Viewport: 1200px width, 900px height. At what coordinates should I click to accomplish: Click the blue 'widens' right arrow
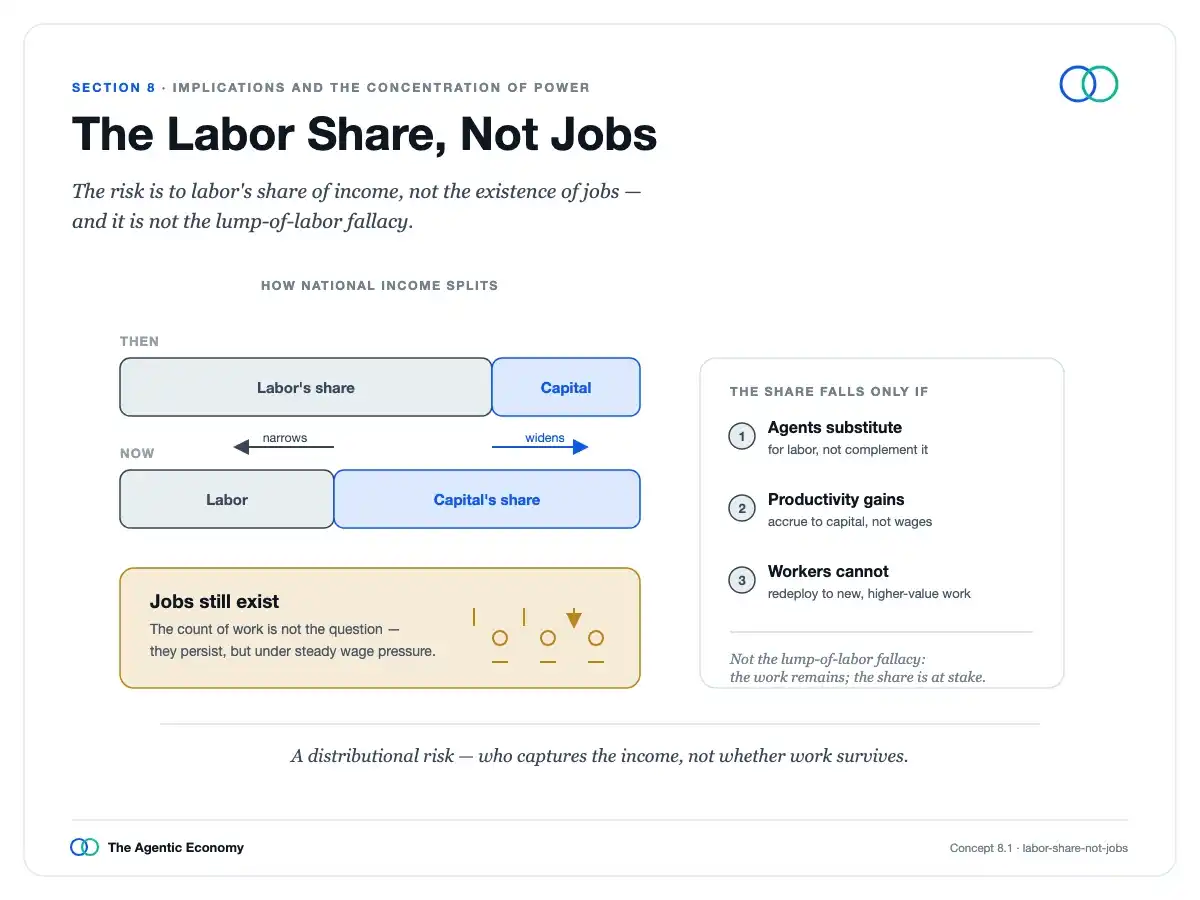point(540,447)
